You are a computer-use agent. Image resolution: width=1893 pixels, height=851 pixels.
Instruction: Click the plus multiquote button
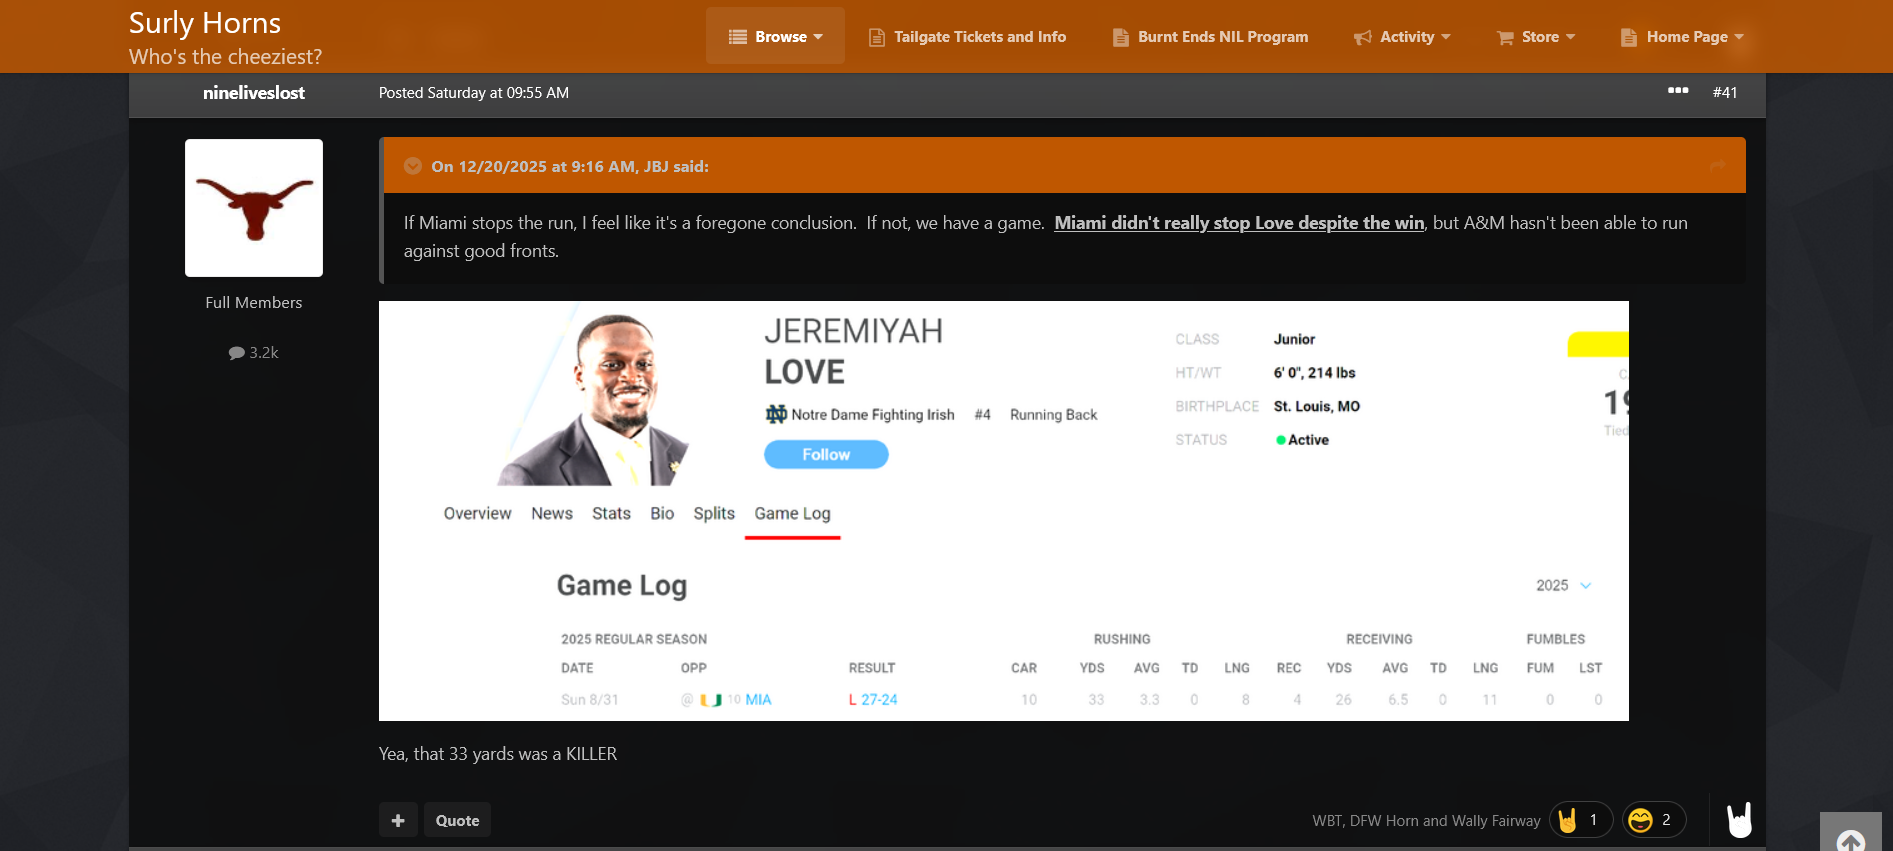(x=398, y=820)
